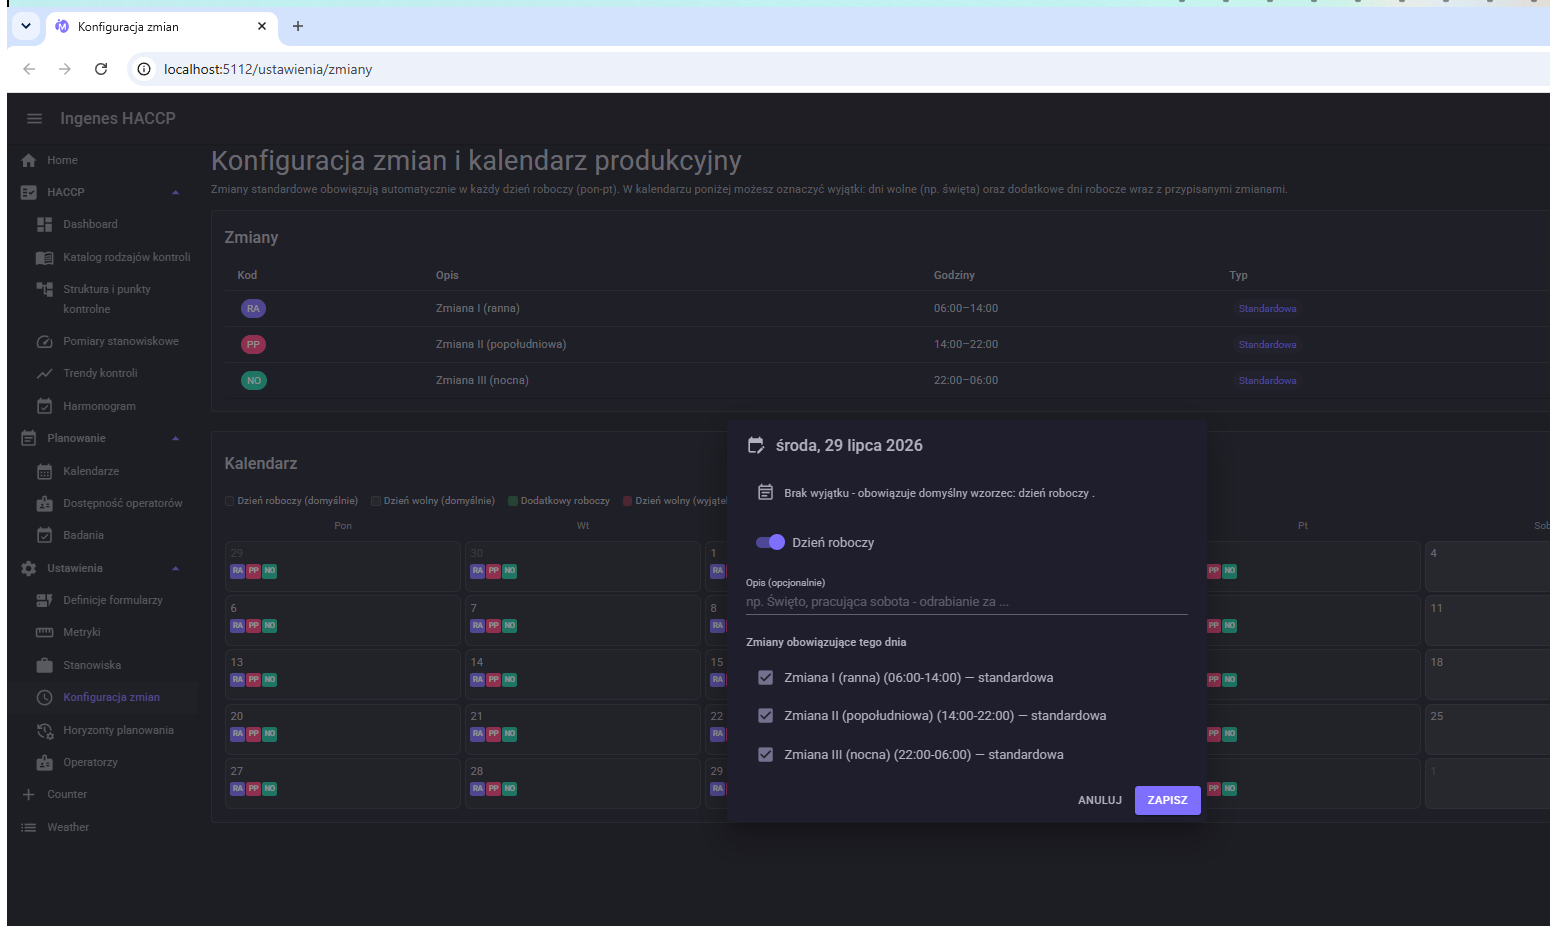Open calendar day 28 cell
The width and height of the screenshot is (1550, 926).
point(582,783)
